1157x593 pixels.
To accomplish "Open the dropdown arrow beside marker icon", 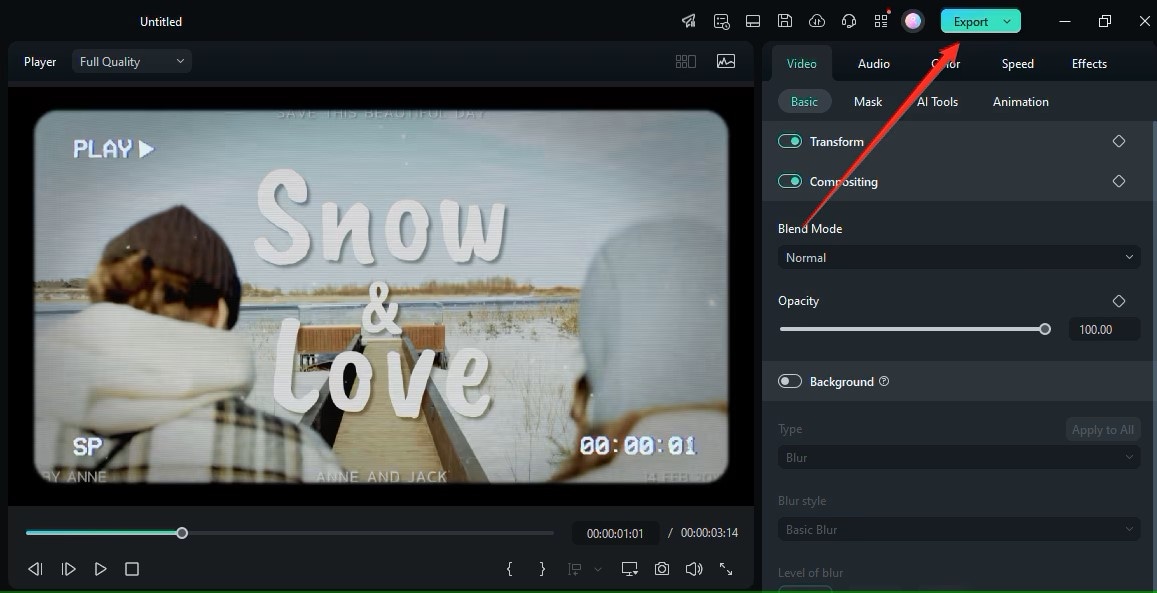I will point(598,569).
